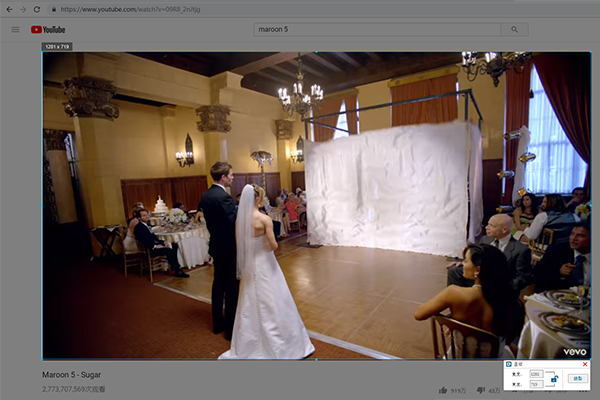Go back with the browser back arrow

[9, 9]
